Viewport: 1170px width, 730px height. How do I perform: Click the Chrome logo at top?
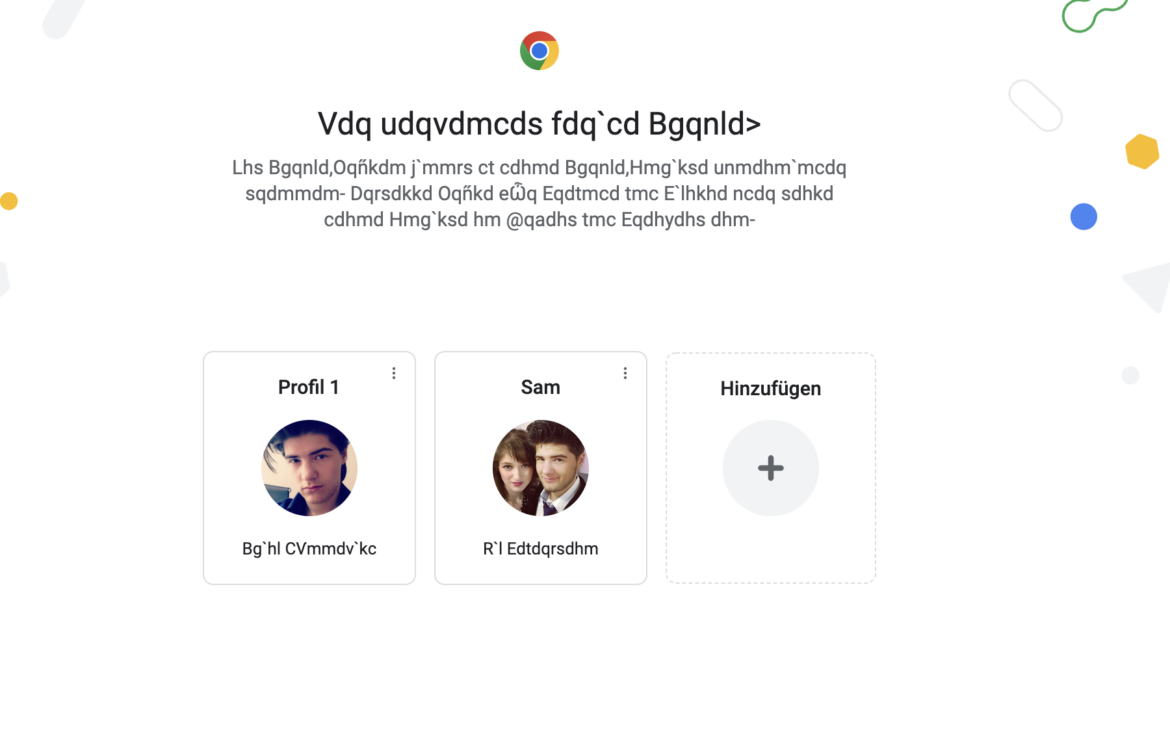point(539,50)
